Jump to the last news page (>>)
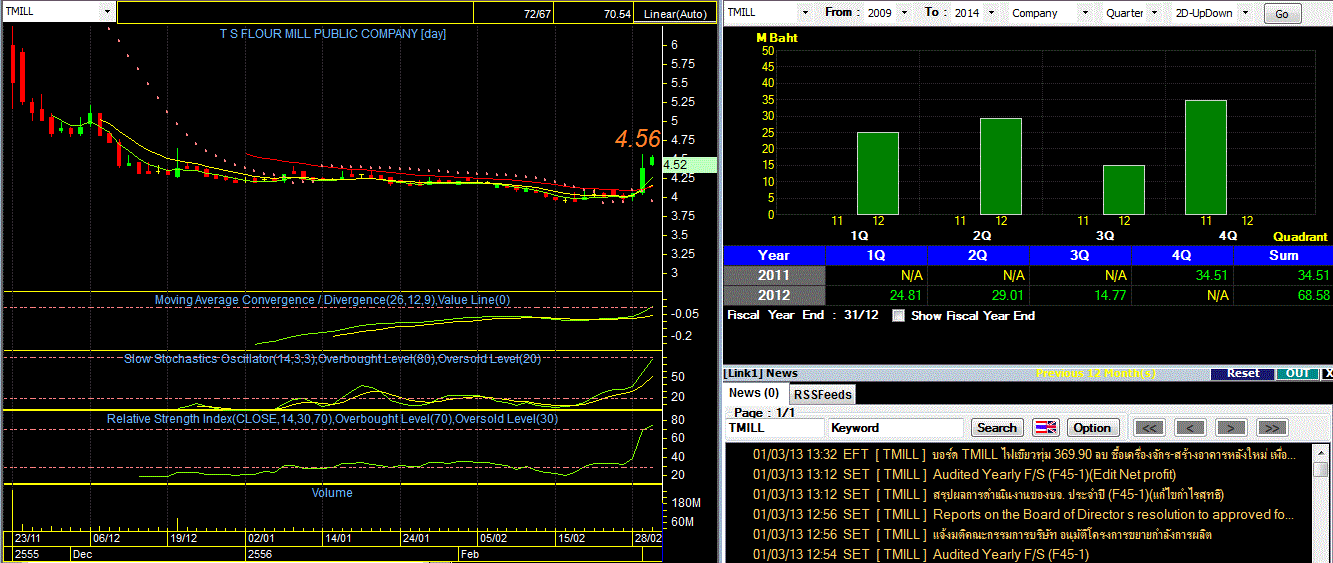 (1270, 427)
